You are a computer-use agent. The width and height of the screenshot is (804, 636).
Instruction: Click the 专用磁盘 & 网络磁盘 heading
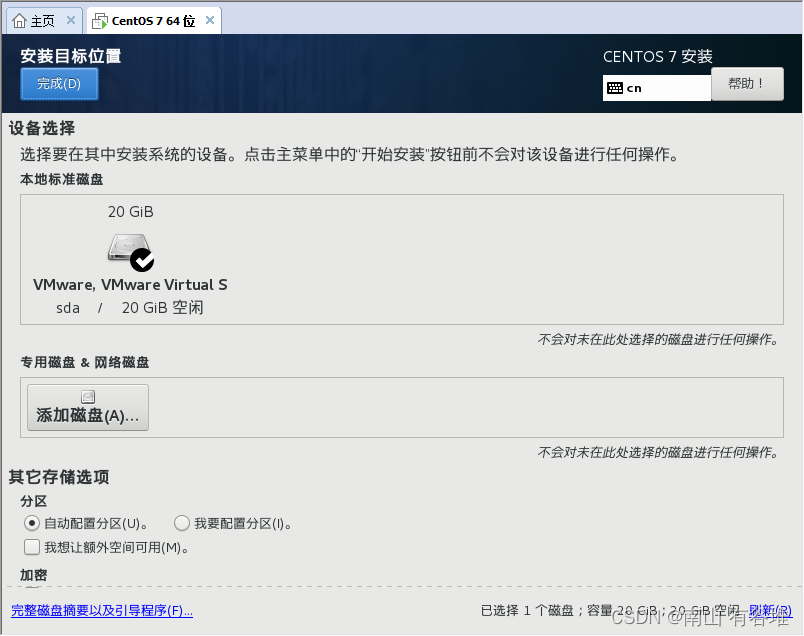(x=85, y=363)
